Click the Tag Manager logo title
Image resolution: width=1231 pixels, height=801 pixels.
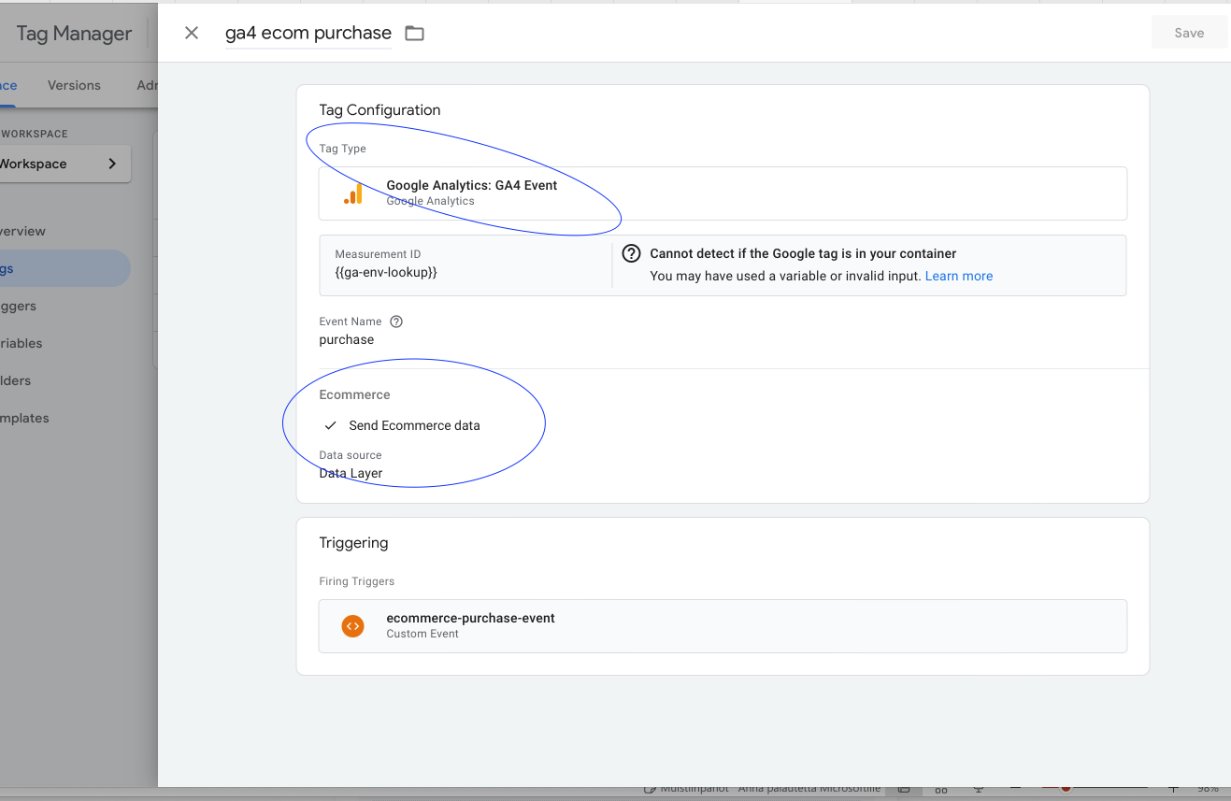click(73, 33)
